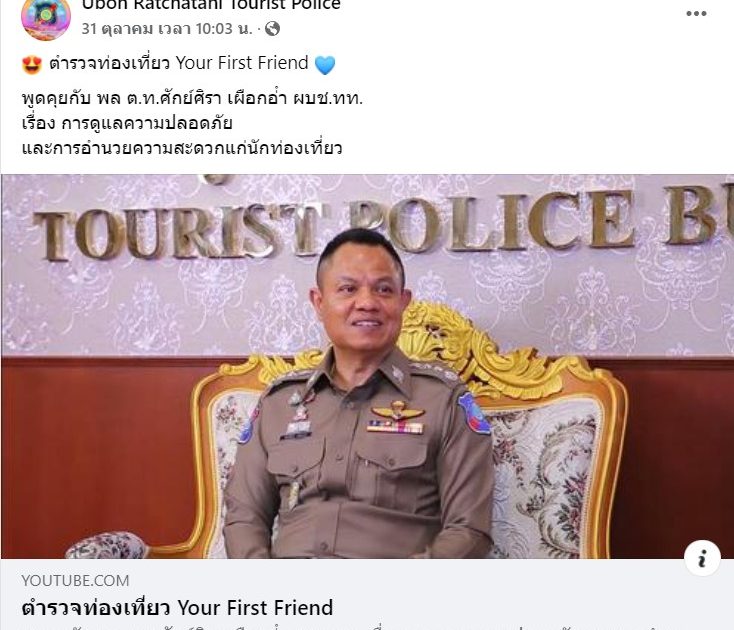
Task: Click the globe public-audience icon
Action: 272,29
